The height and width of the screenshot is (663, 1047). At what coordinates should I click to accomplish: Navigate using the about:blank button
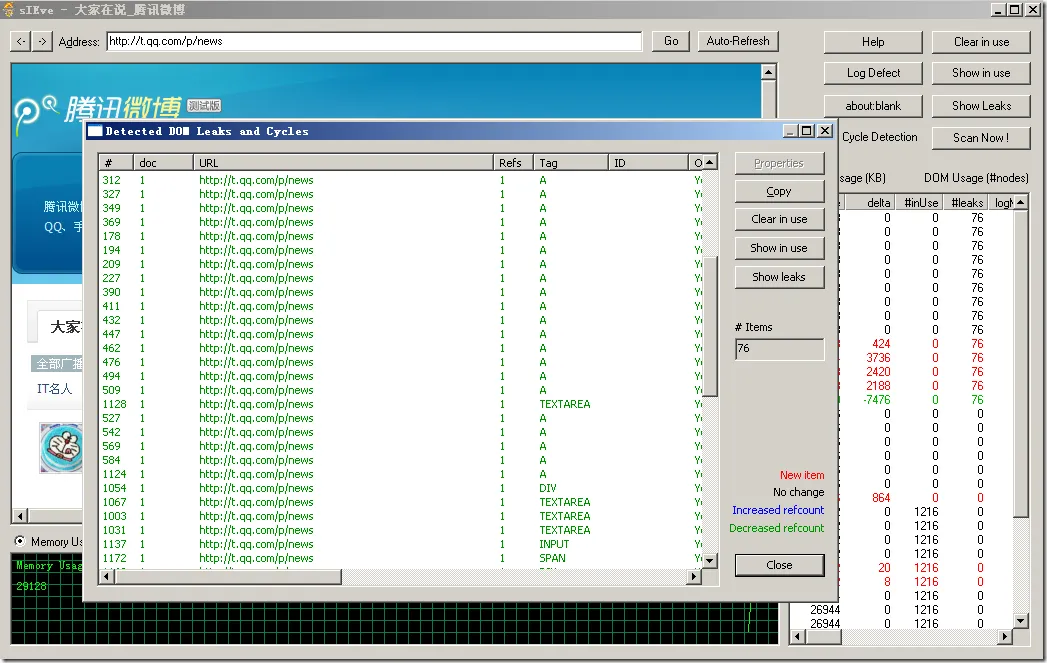[873, 105]
